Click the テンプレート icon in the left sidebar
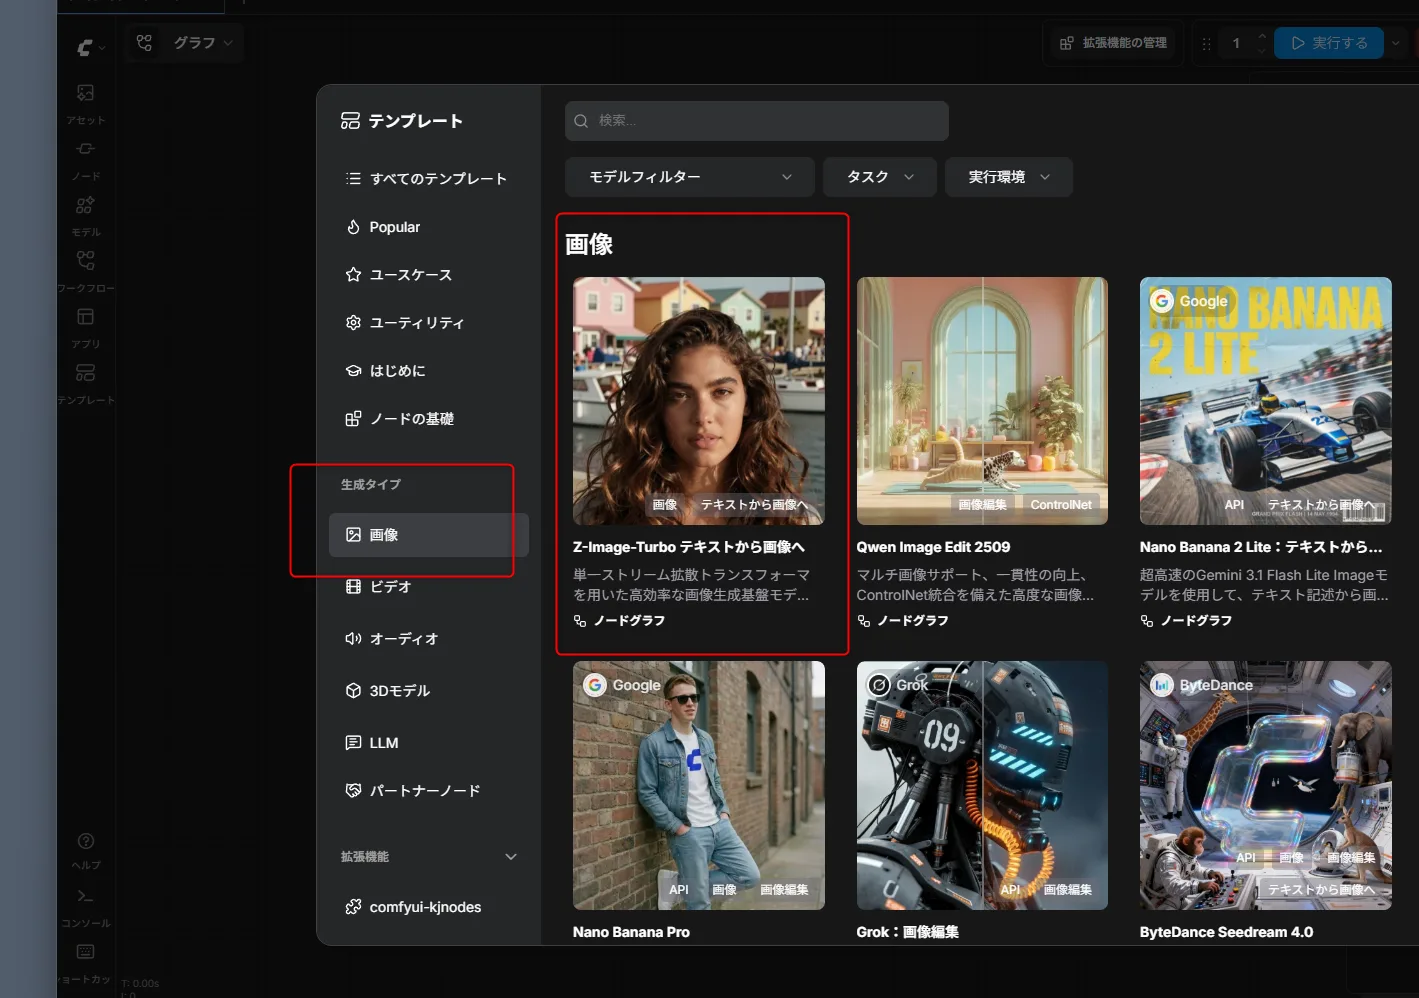 tap(86, 373)
